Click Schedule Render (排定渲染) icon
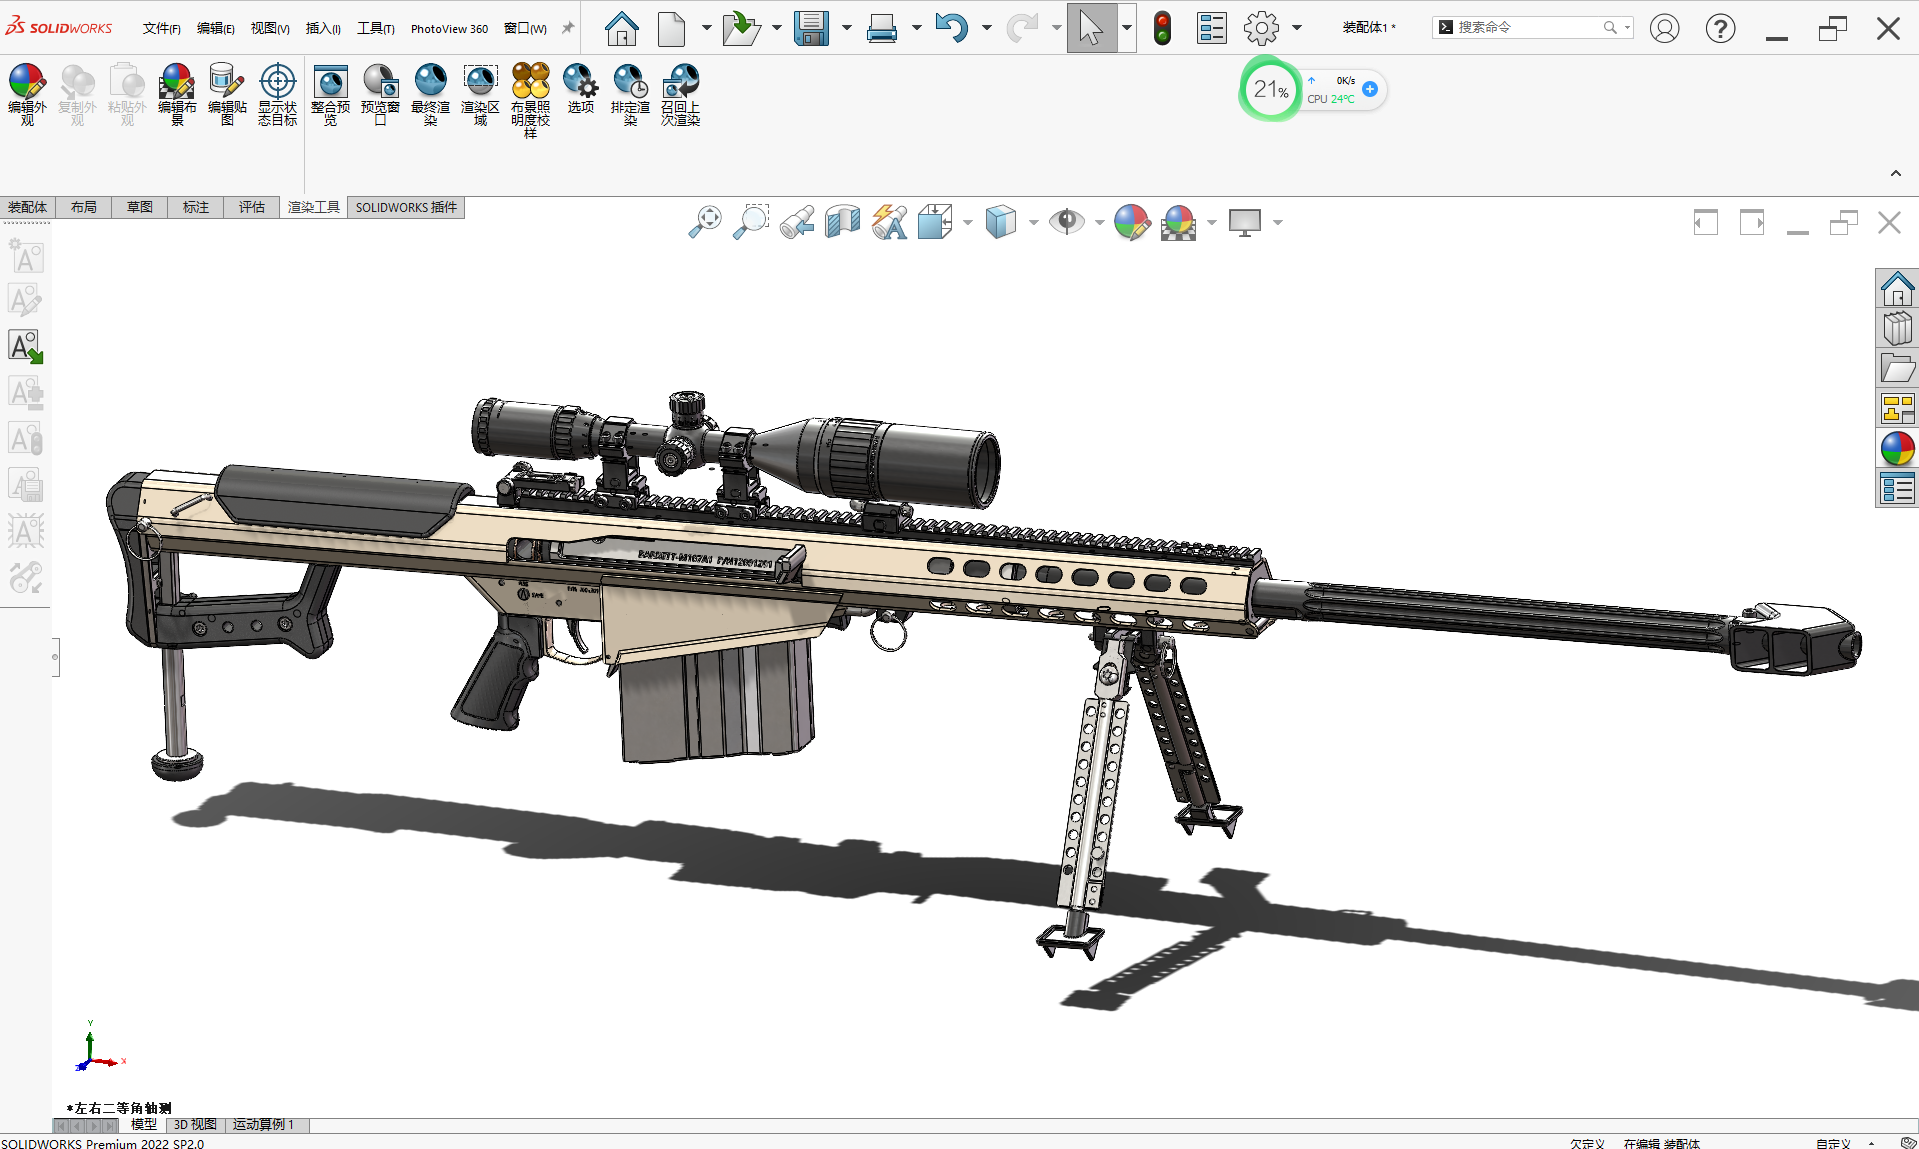This screenshot has height=1149, width=1919. [x=630, y=94]
